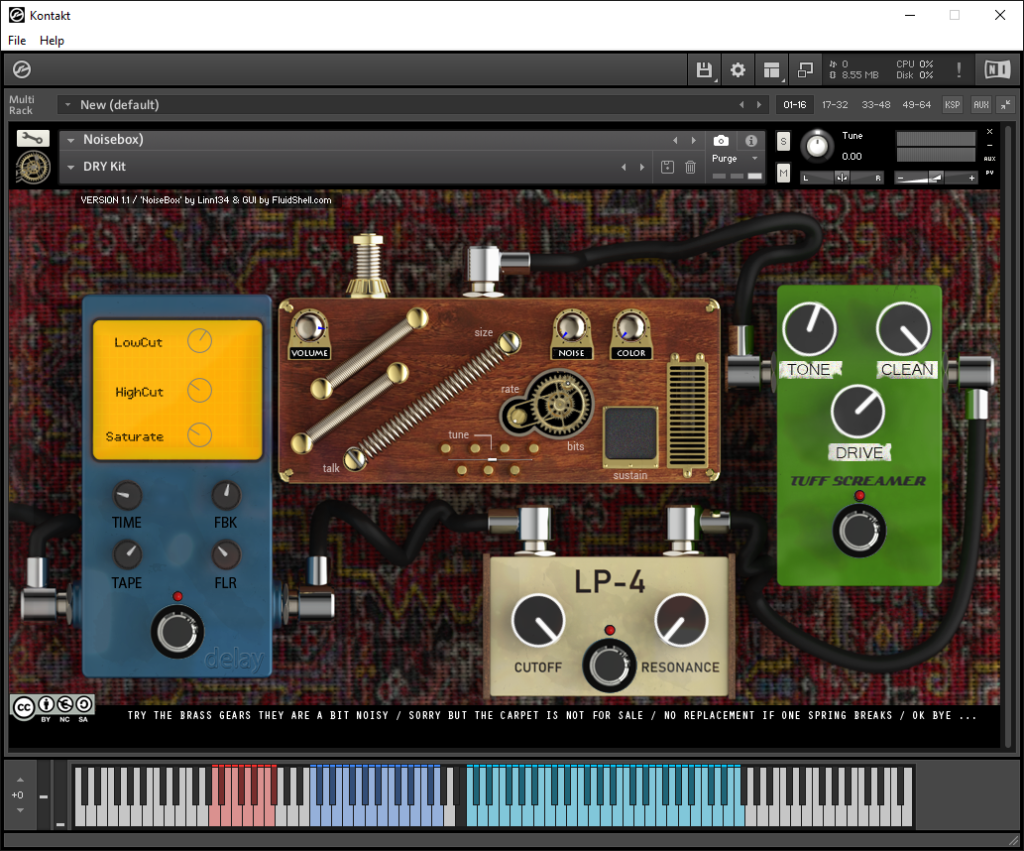Screen dimensions: 1024x851
Task: Show instrument info with the i icon
Action: coord(751,140)
